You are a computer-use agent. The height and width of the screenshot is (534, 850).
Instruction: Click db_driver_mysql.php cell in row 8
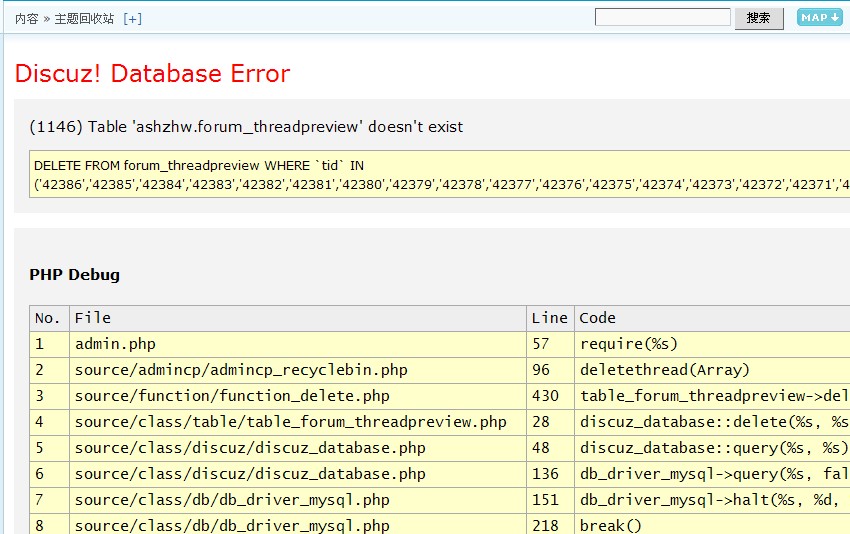point(298,525)
